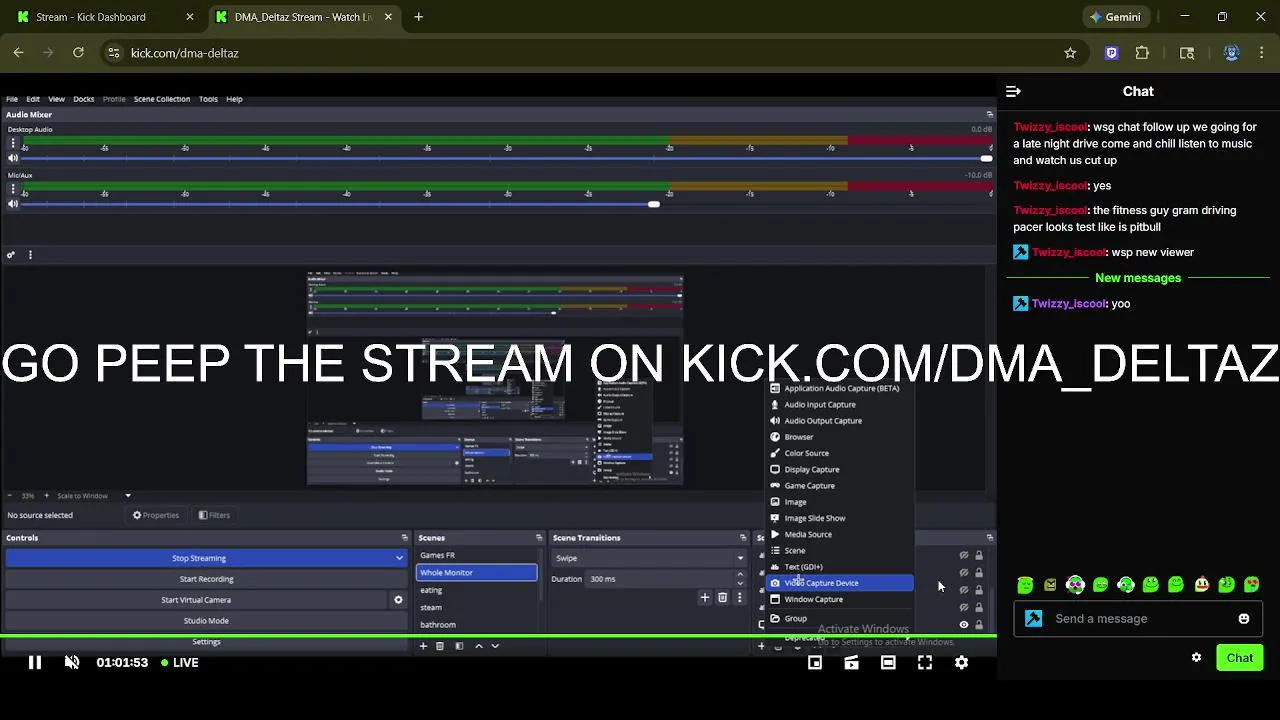Open the stream player settings gear
This screenshot has width=1280, height=720.
coord(961,662)
